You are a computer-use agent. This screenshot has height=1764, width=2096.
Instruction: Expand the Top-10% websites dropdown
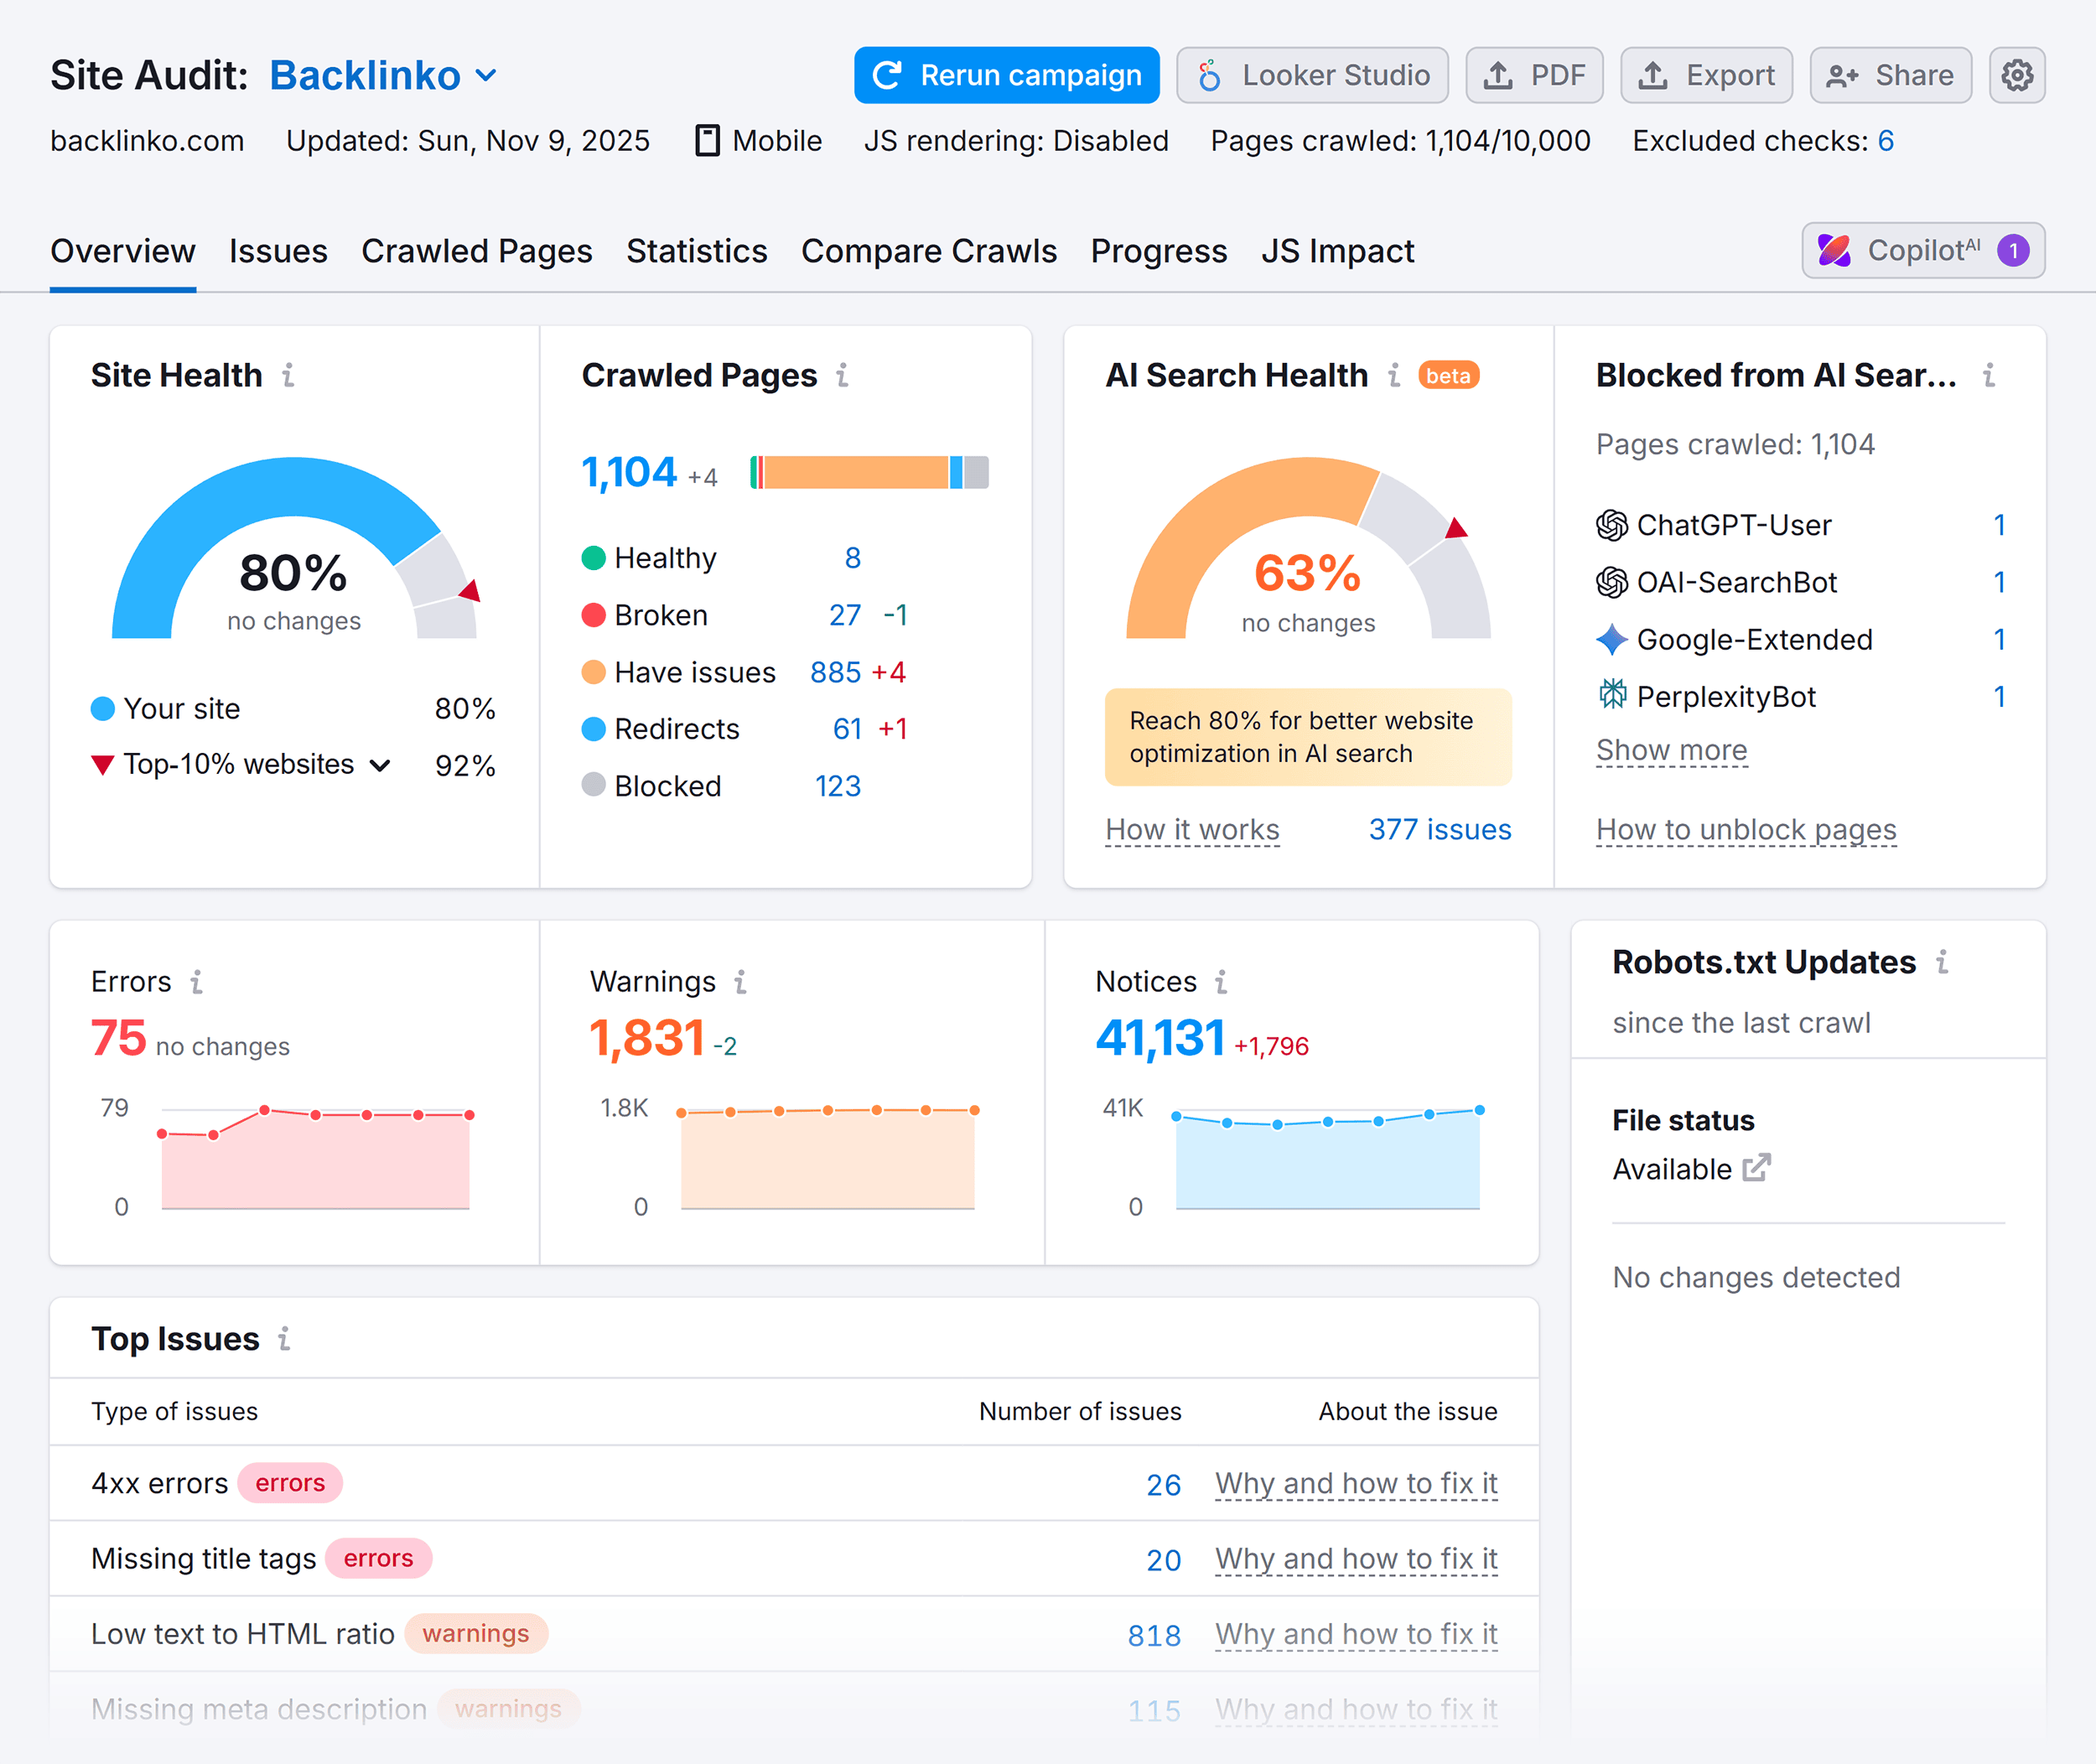point(379,765)
